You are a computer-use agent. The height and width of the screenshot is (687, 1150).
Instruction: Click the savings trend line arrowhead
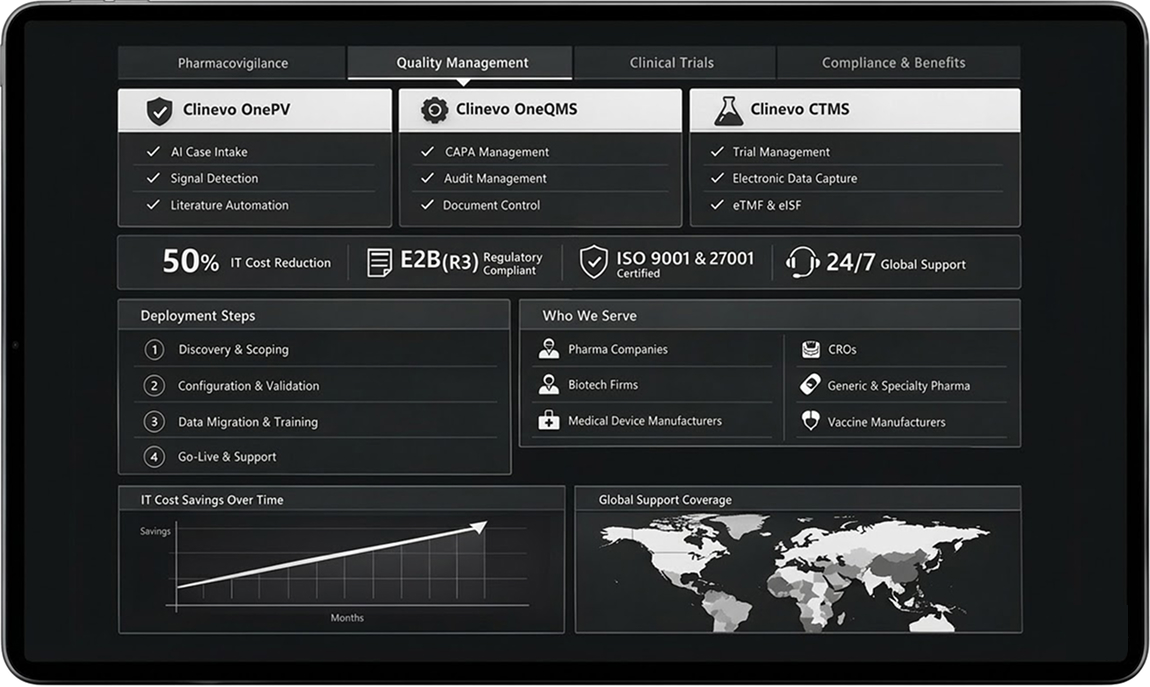point(479,526)
